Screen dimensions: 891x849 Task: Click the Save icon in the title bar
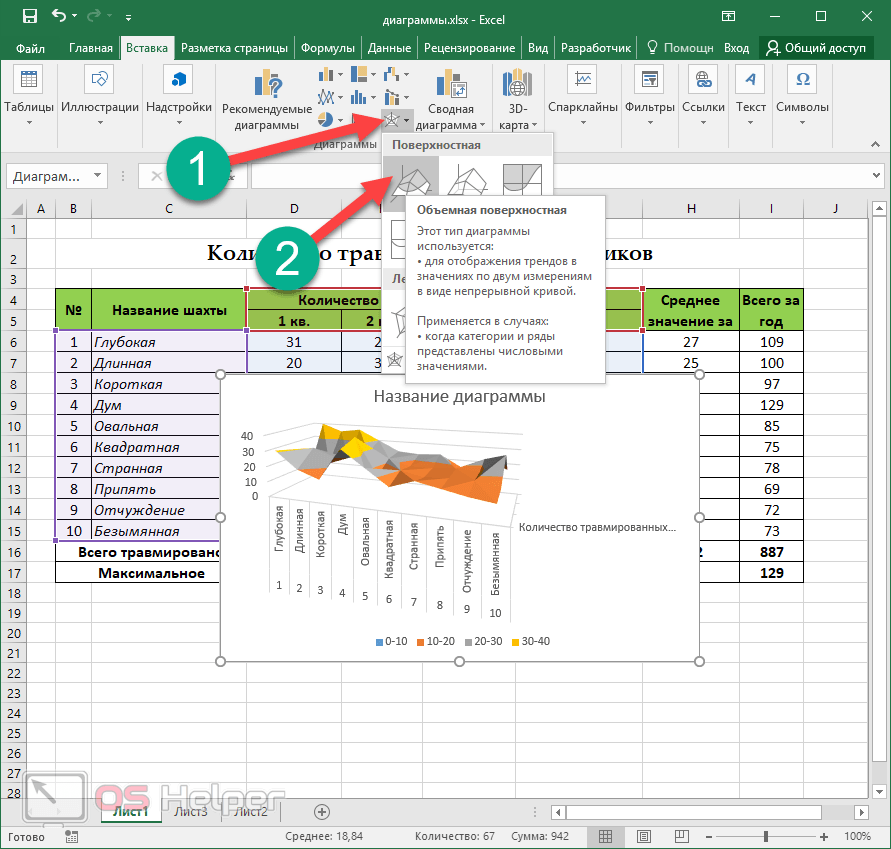click(29, 16)
